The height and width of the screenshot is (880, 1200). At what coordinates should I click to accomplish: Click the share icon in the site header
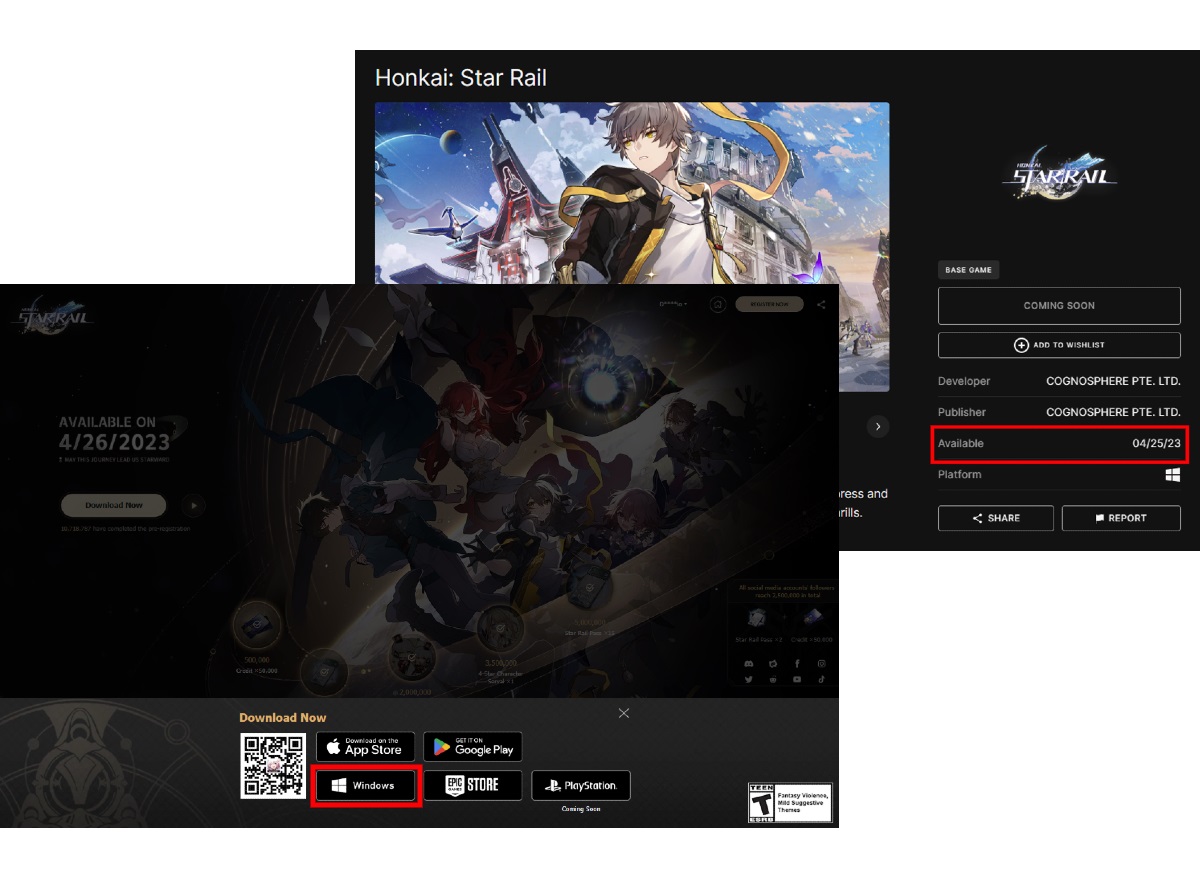click(x=821, y=305)
